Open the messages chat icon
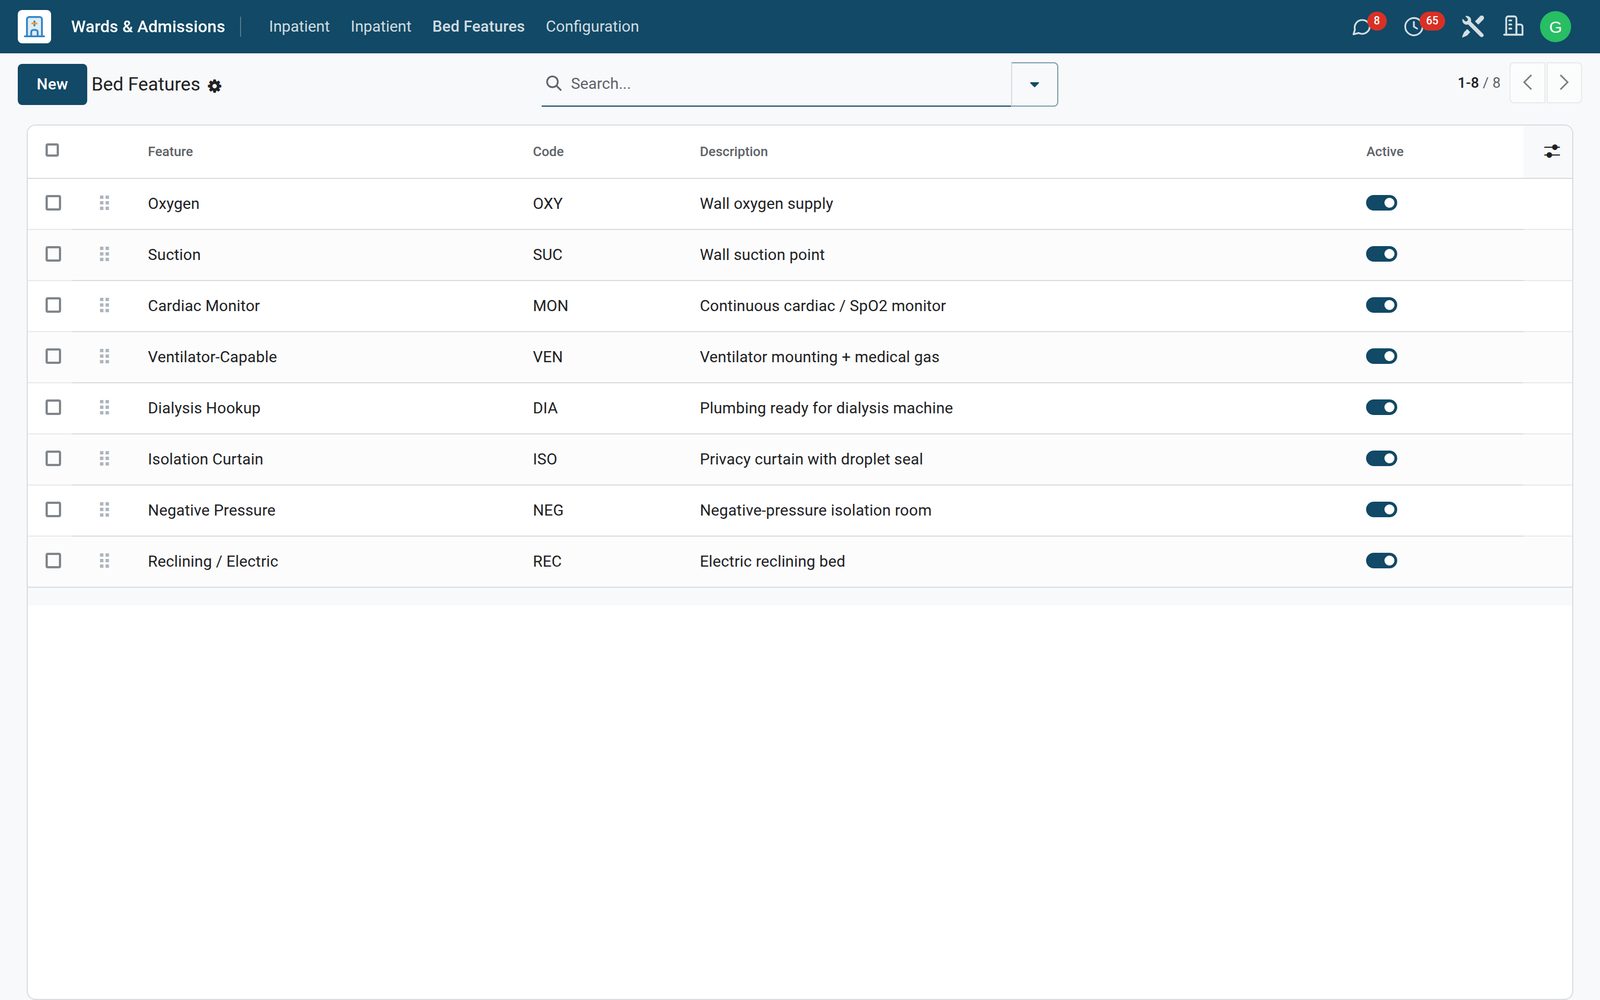The width and height of the screenshot is (1600, 1000). 1361,27
